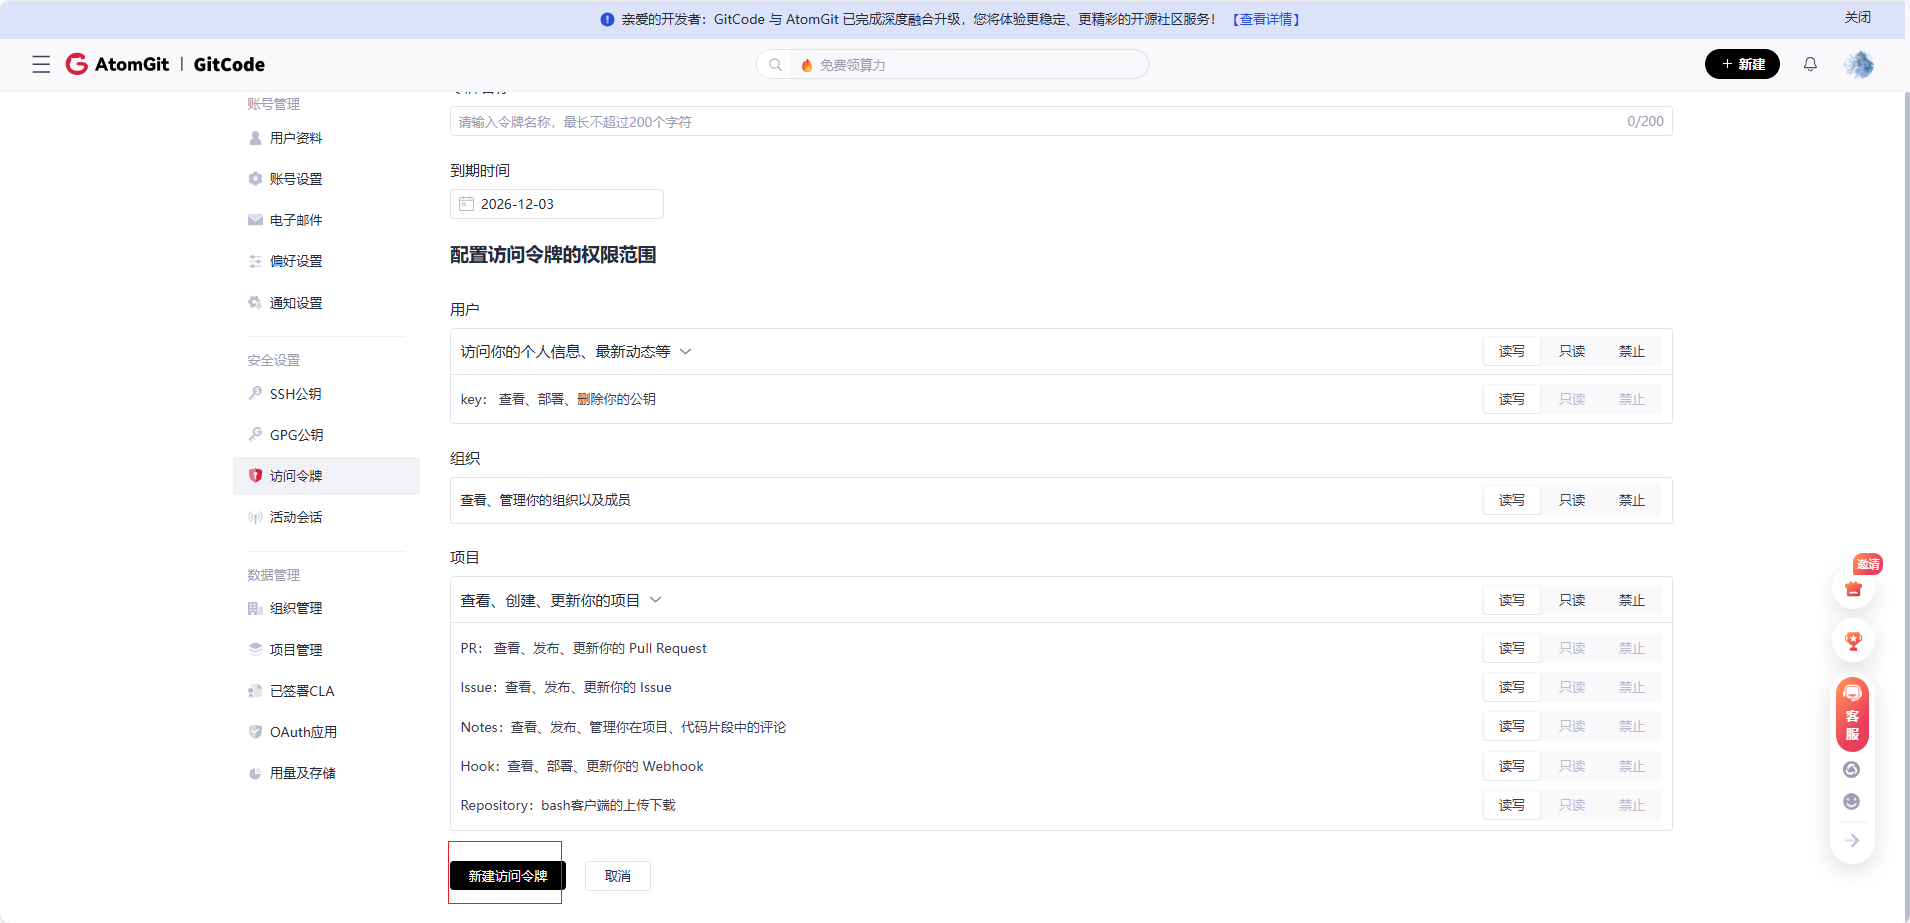Open the 活动会话 page
Viewport: 1910px width, 923px height.
pyautogui.click(x=295, y=517)
